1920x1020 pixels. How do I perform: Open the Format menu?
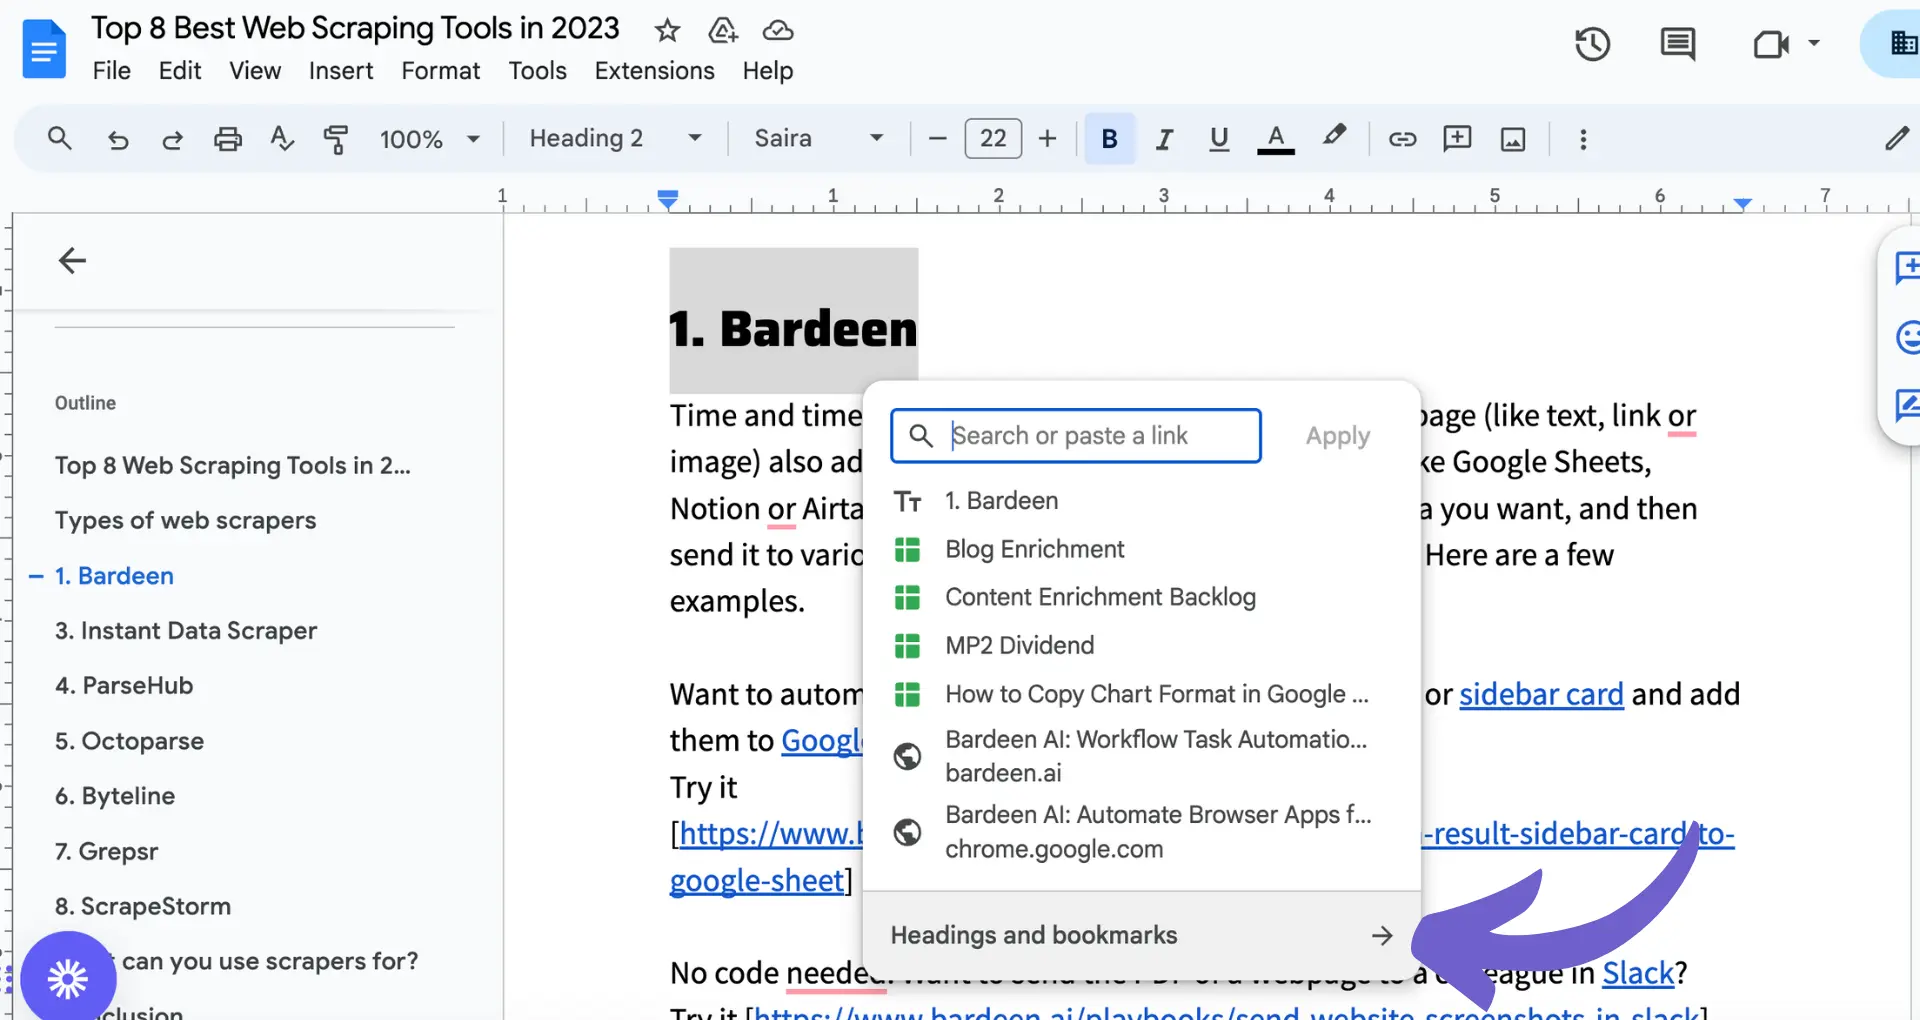click(x=441, y=71)
